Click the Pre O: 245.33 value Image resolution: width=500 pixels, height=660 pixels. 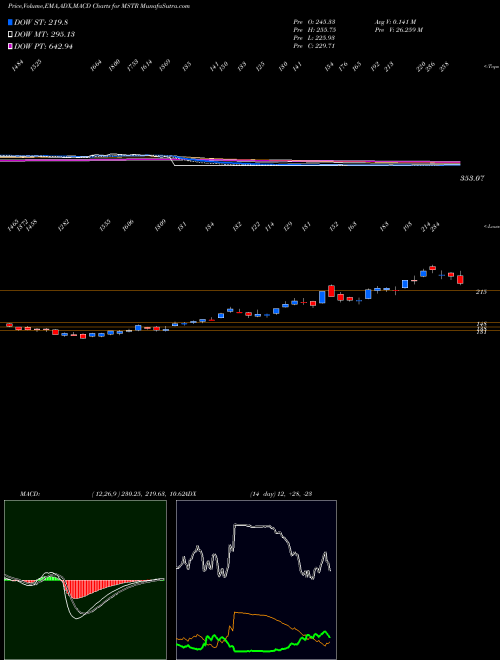314,22
